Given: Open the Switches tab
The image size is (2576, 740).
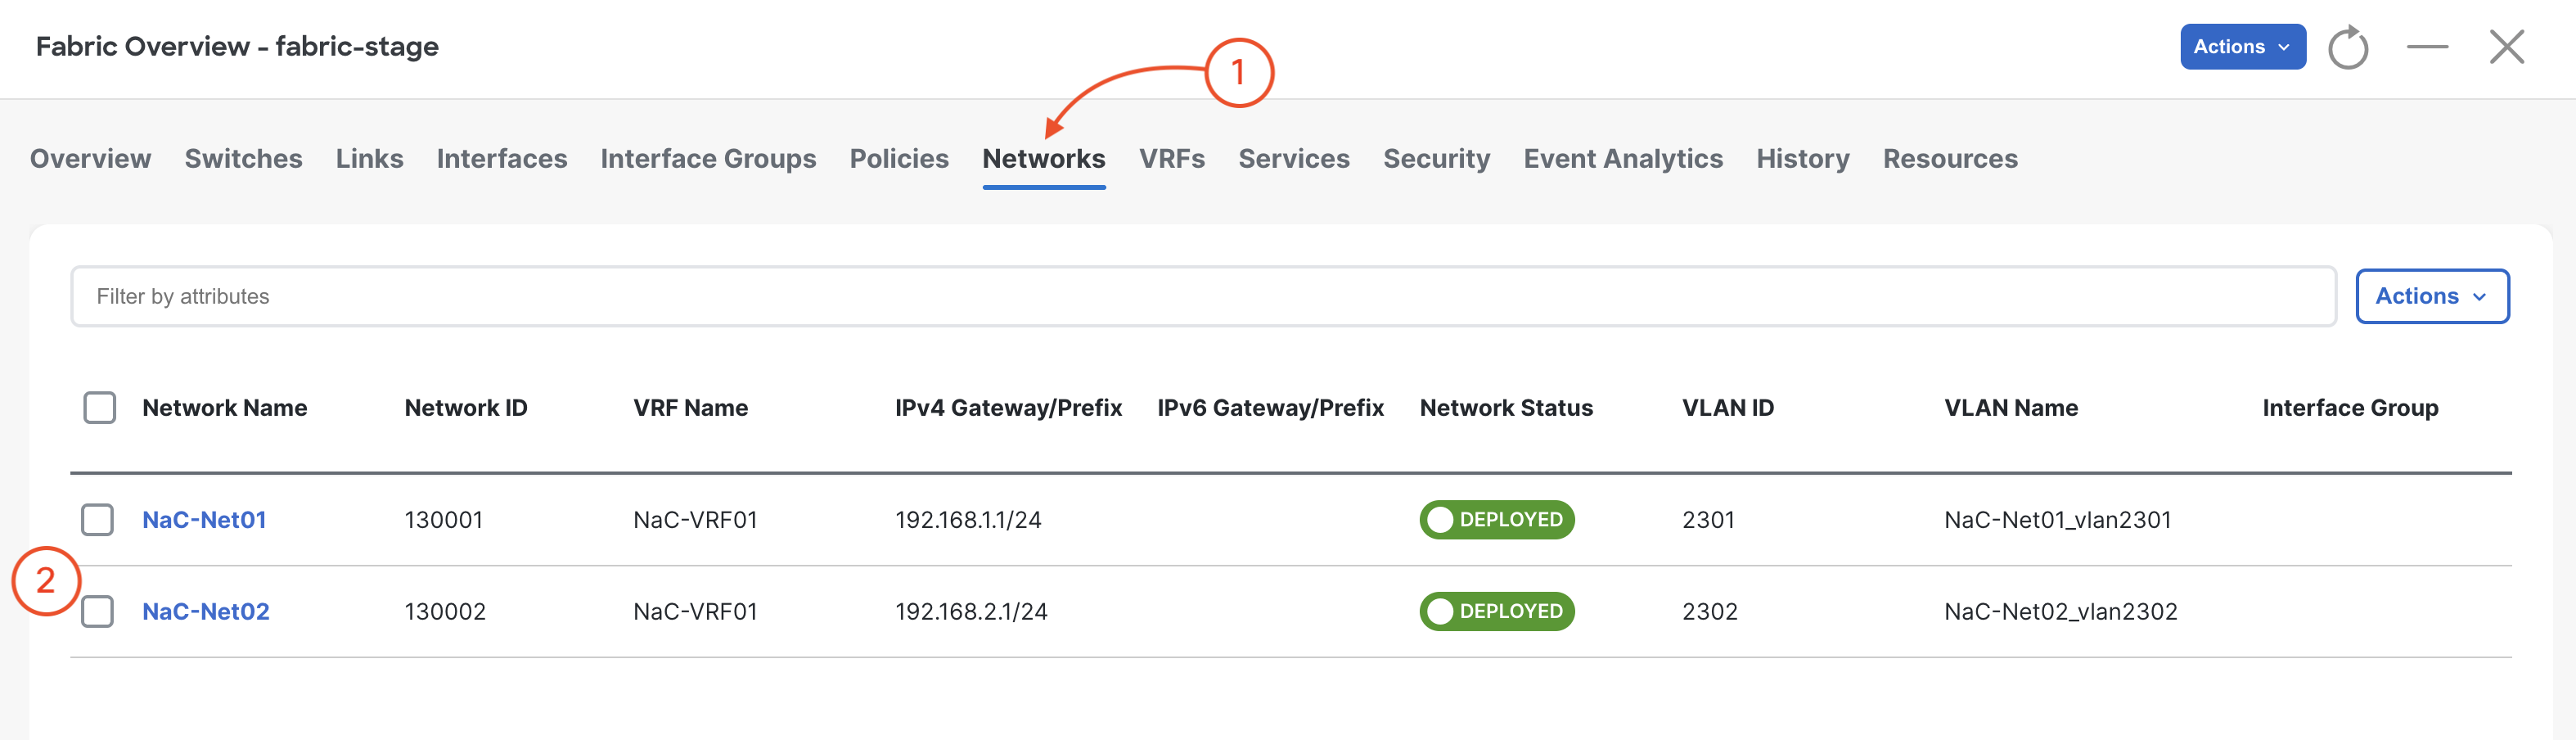Looking at the screenshot, I should tap(243, 158).
